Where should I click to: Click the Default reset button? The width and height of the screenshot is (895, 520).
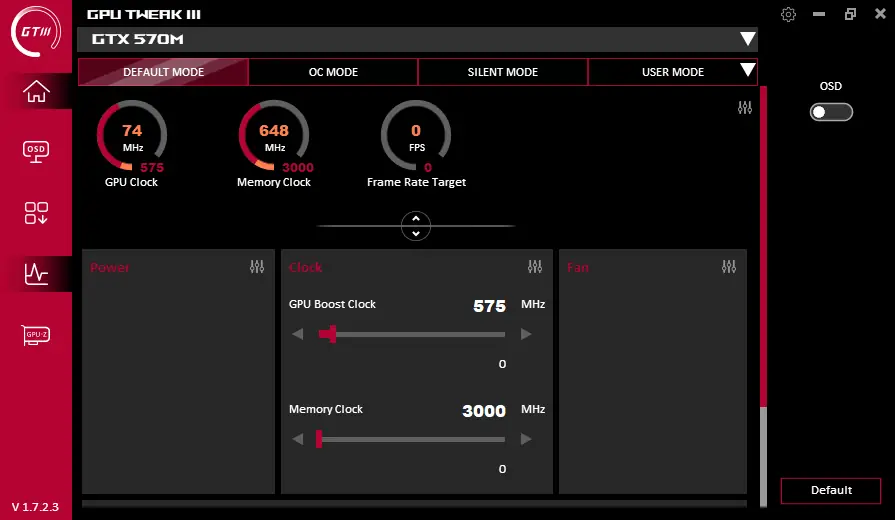[831, 490]
